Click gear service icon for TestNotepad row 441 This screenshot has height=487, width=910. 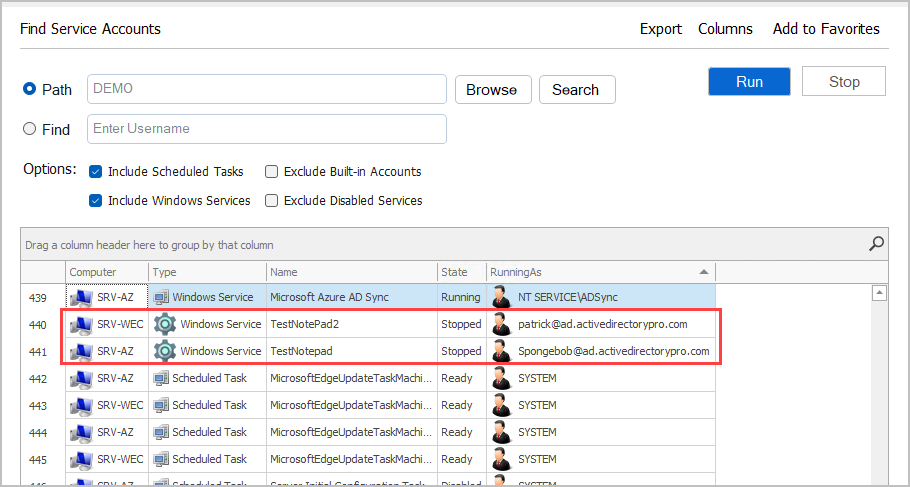click(165, 351)
